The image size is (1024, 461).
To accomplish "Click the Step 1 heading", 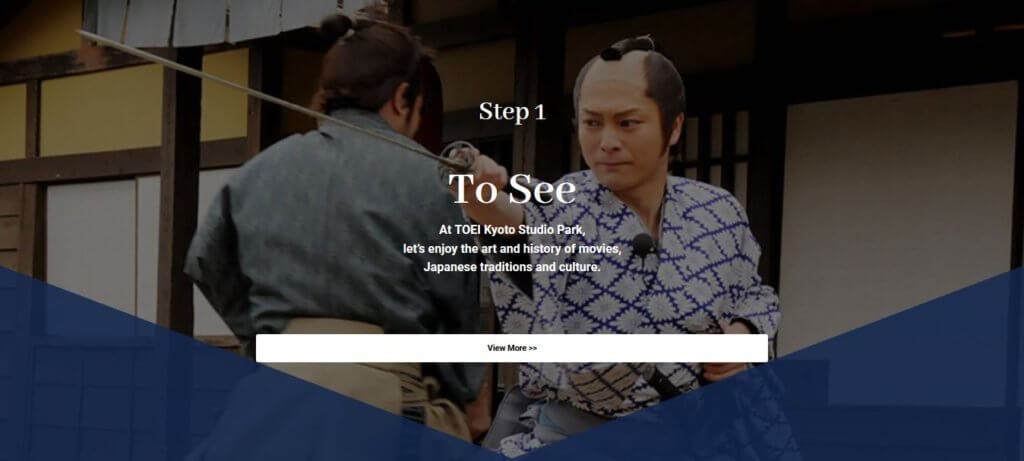I will [x=512, y=112].
